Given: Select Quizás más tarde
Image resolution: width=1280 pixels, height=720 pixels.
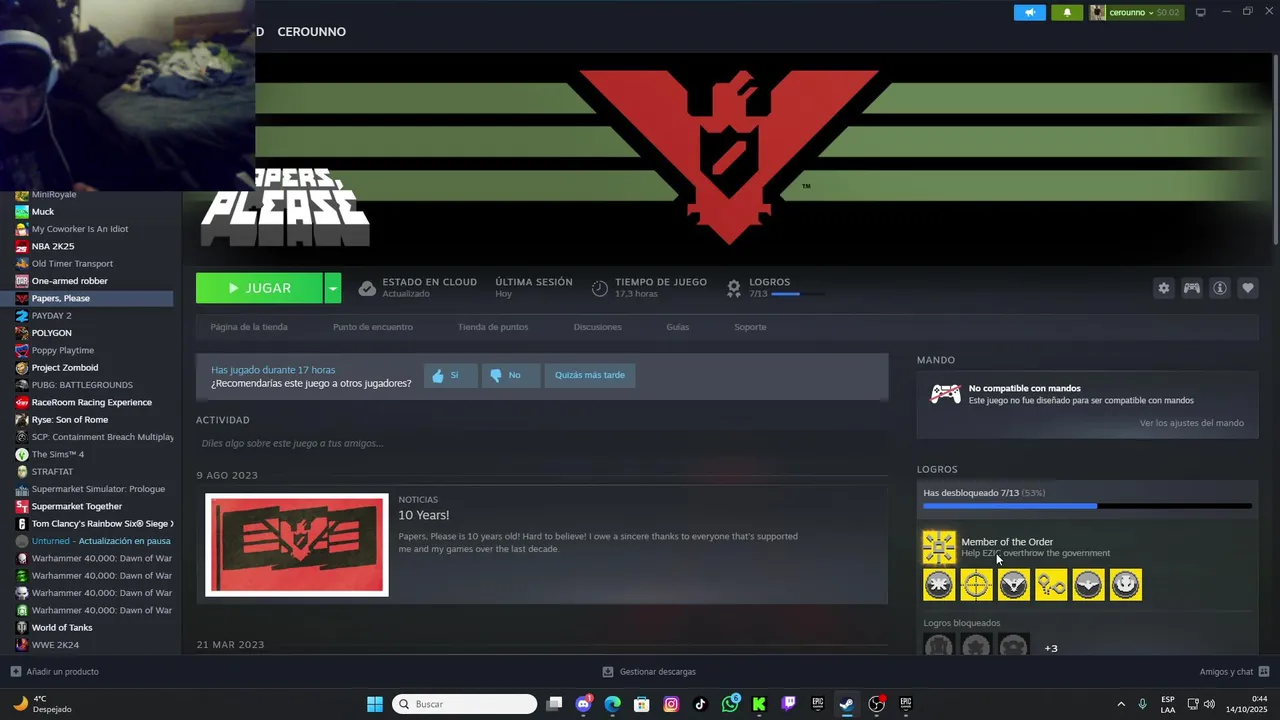Looking at the screenshot, I should point(590,375).
